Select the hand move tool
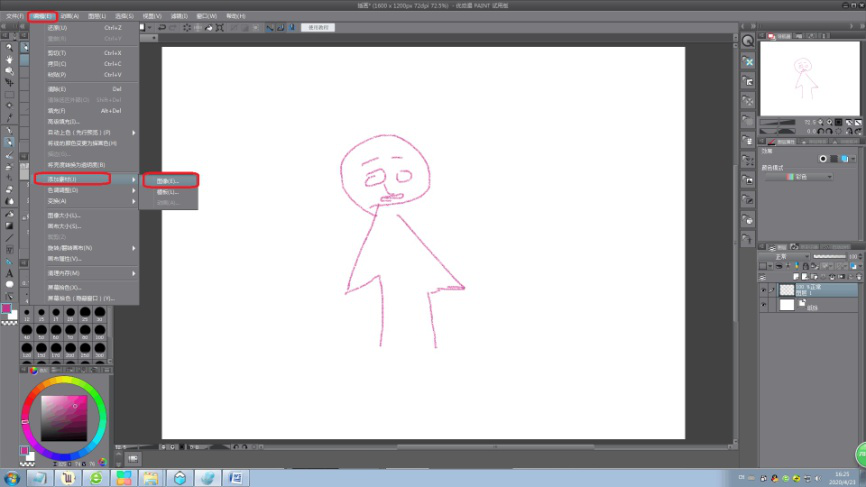The image size is (866, 487). (9, 58)
